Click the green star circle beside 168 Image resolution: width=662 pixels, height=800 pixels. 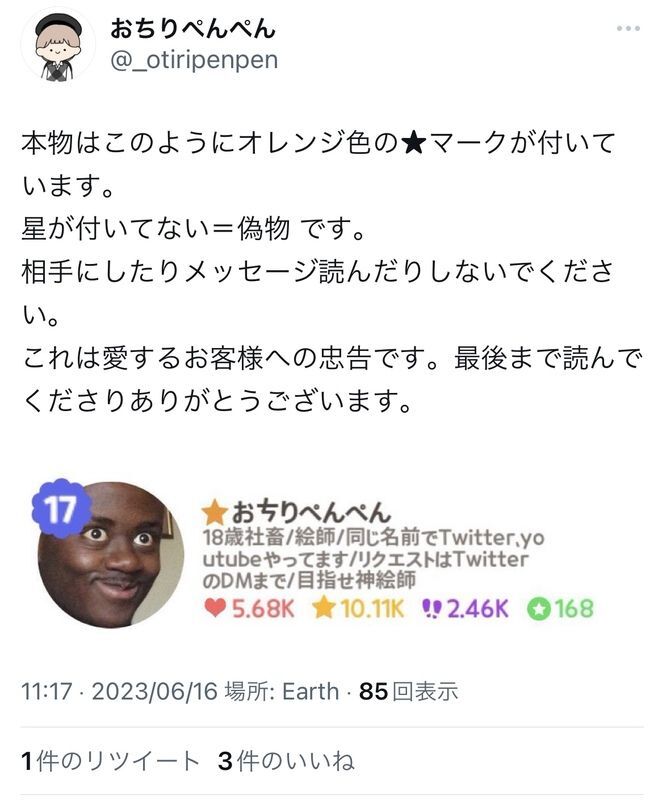coord(539,608)
